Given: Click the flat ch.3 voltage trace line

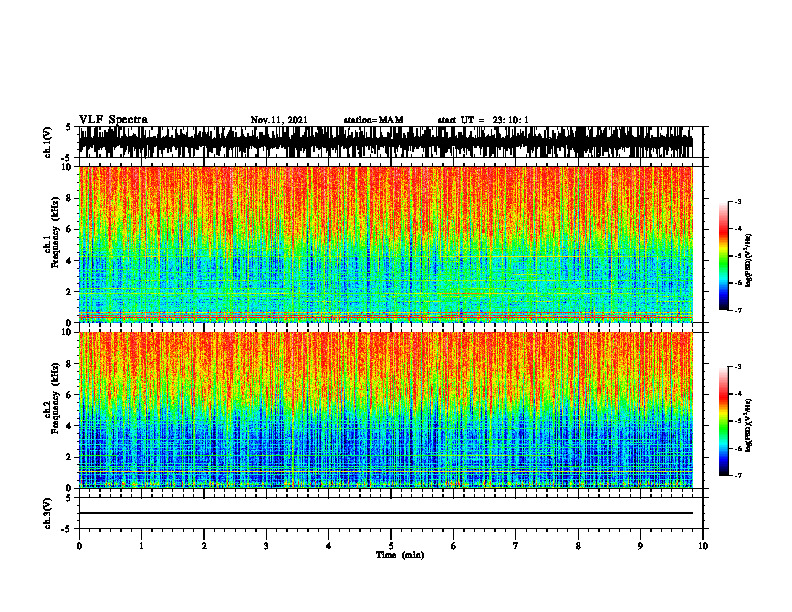Looking at the screenshot, I should click(x=386, y=513).
